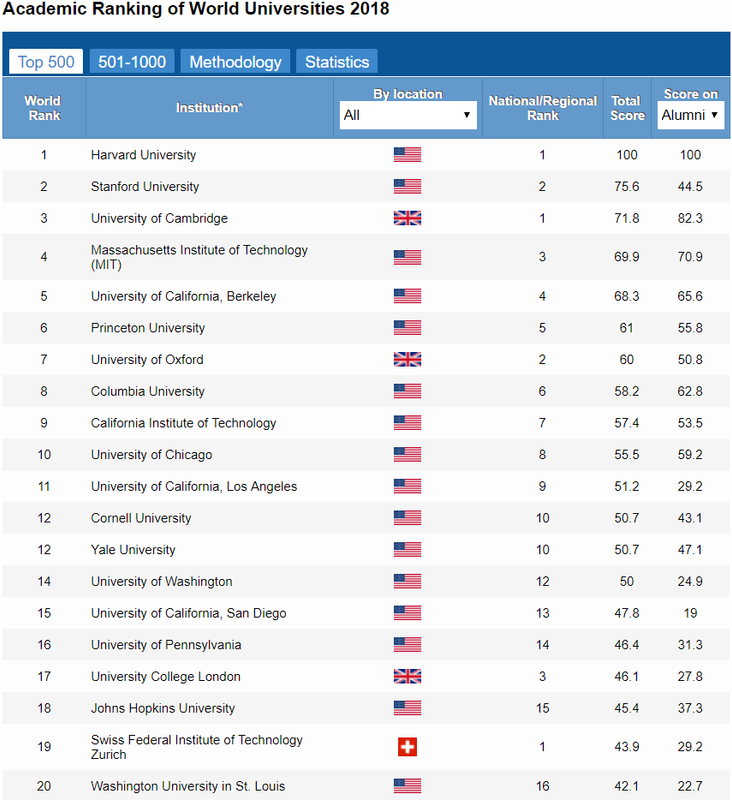This screenshot has width=732, height=800.
Task: Click the UK flag in University College London row
Action: (408, 676)
